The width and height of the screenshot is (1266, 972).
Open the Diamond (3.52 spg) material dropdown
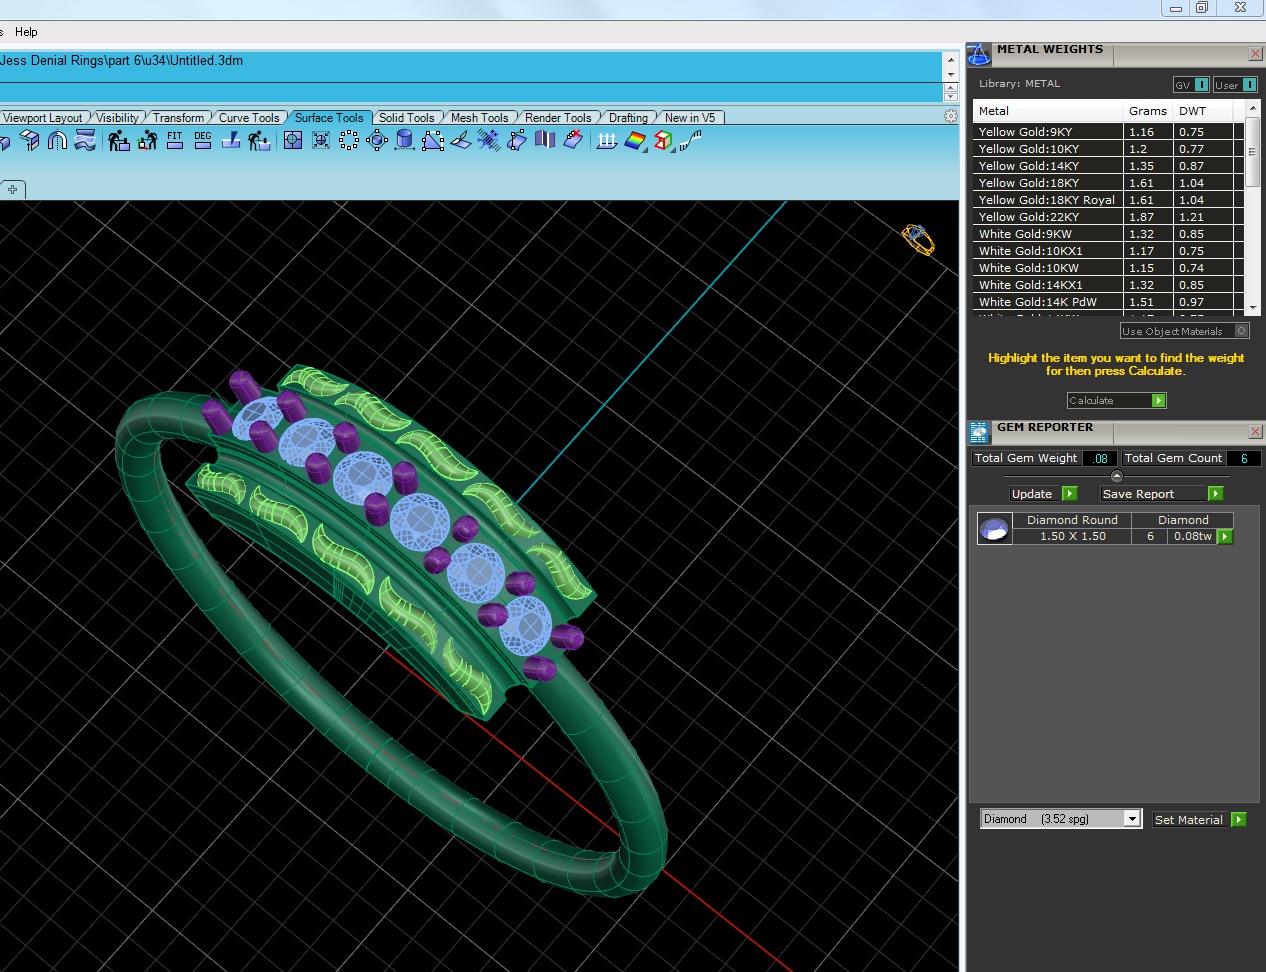tap(1132, 819)
